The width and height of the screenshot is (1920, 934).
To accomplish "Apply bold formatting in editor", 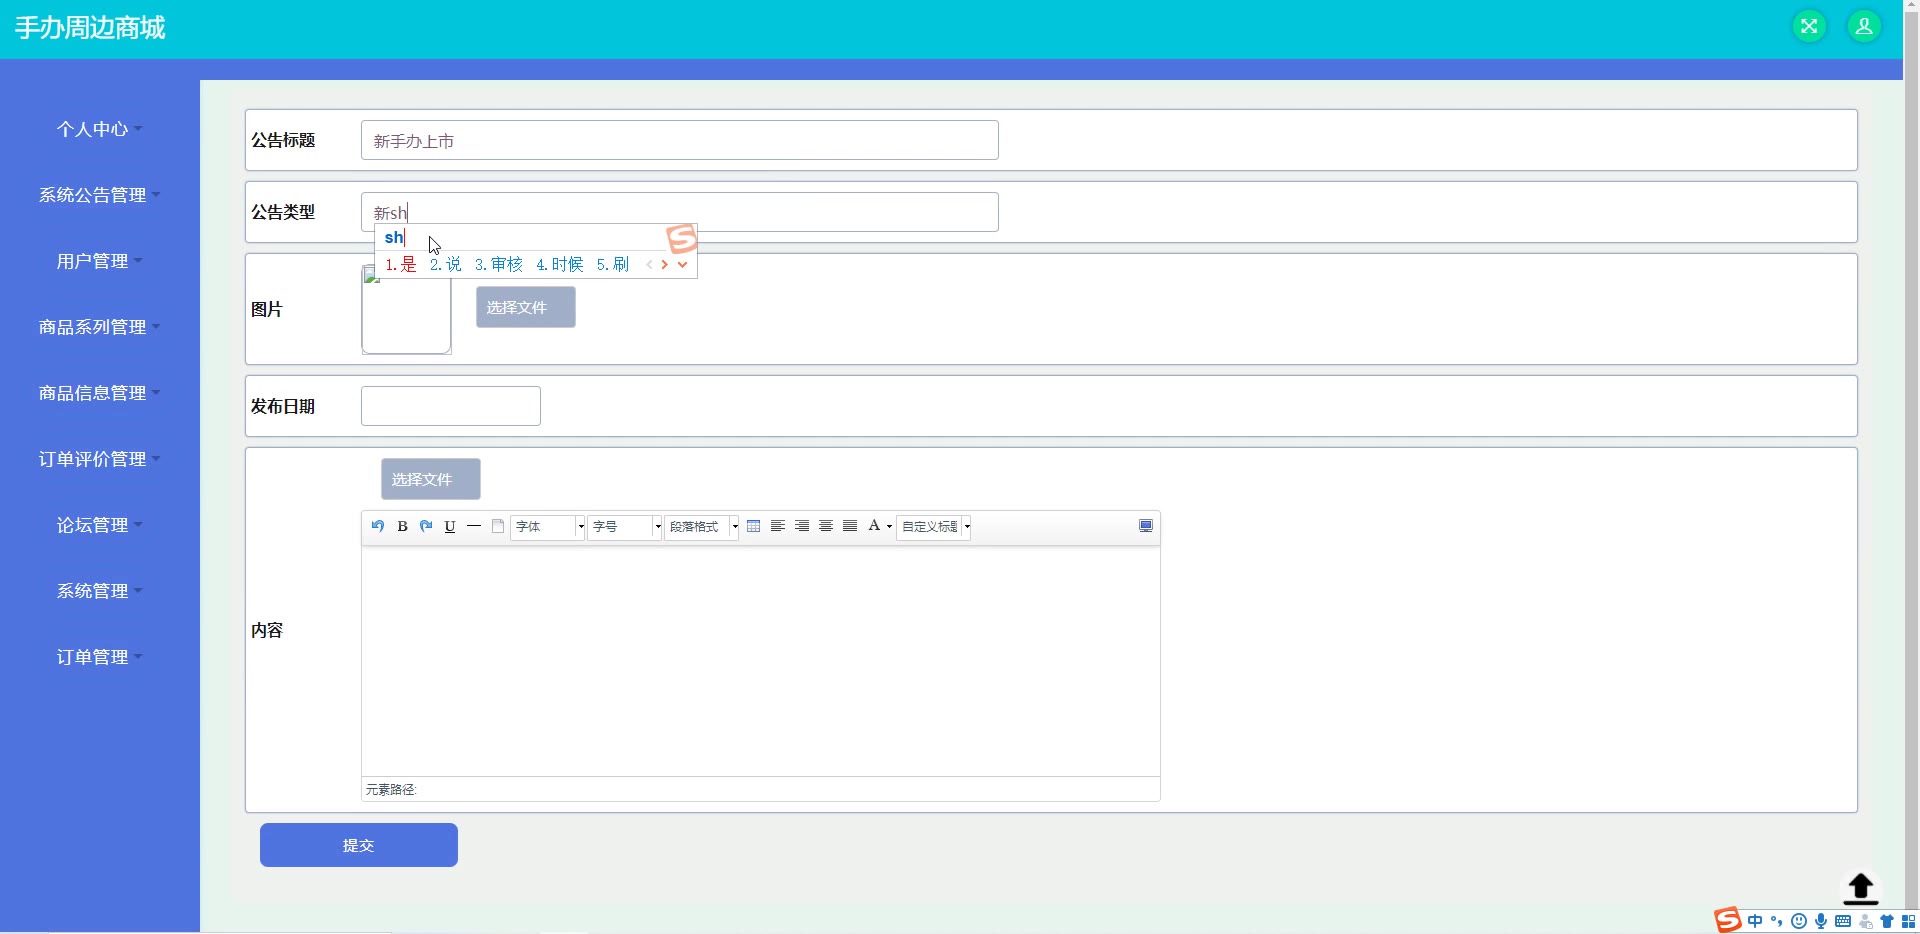I will pyautogui.click(x=402, y=526).
